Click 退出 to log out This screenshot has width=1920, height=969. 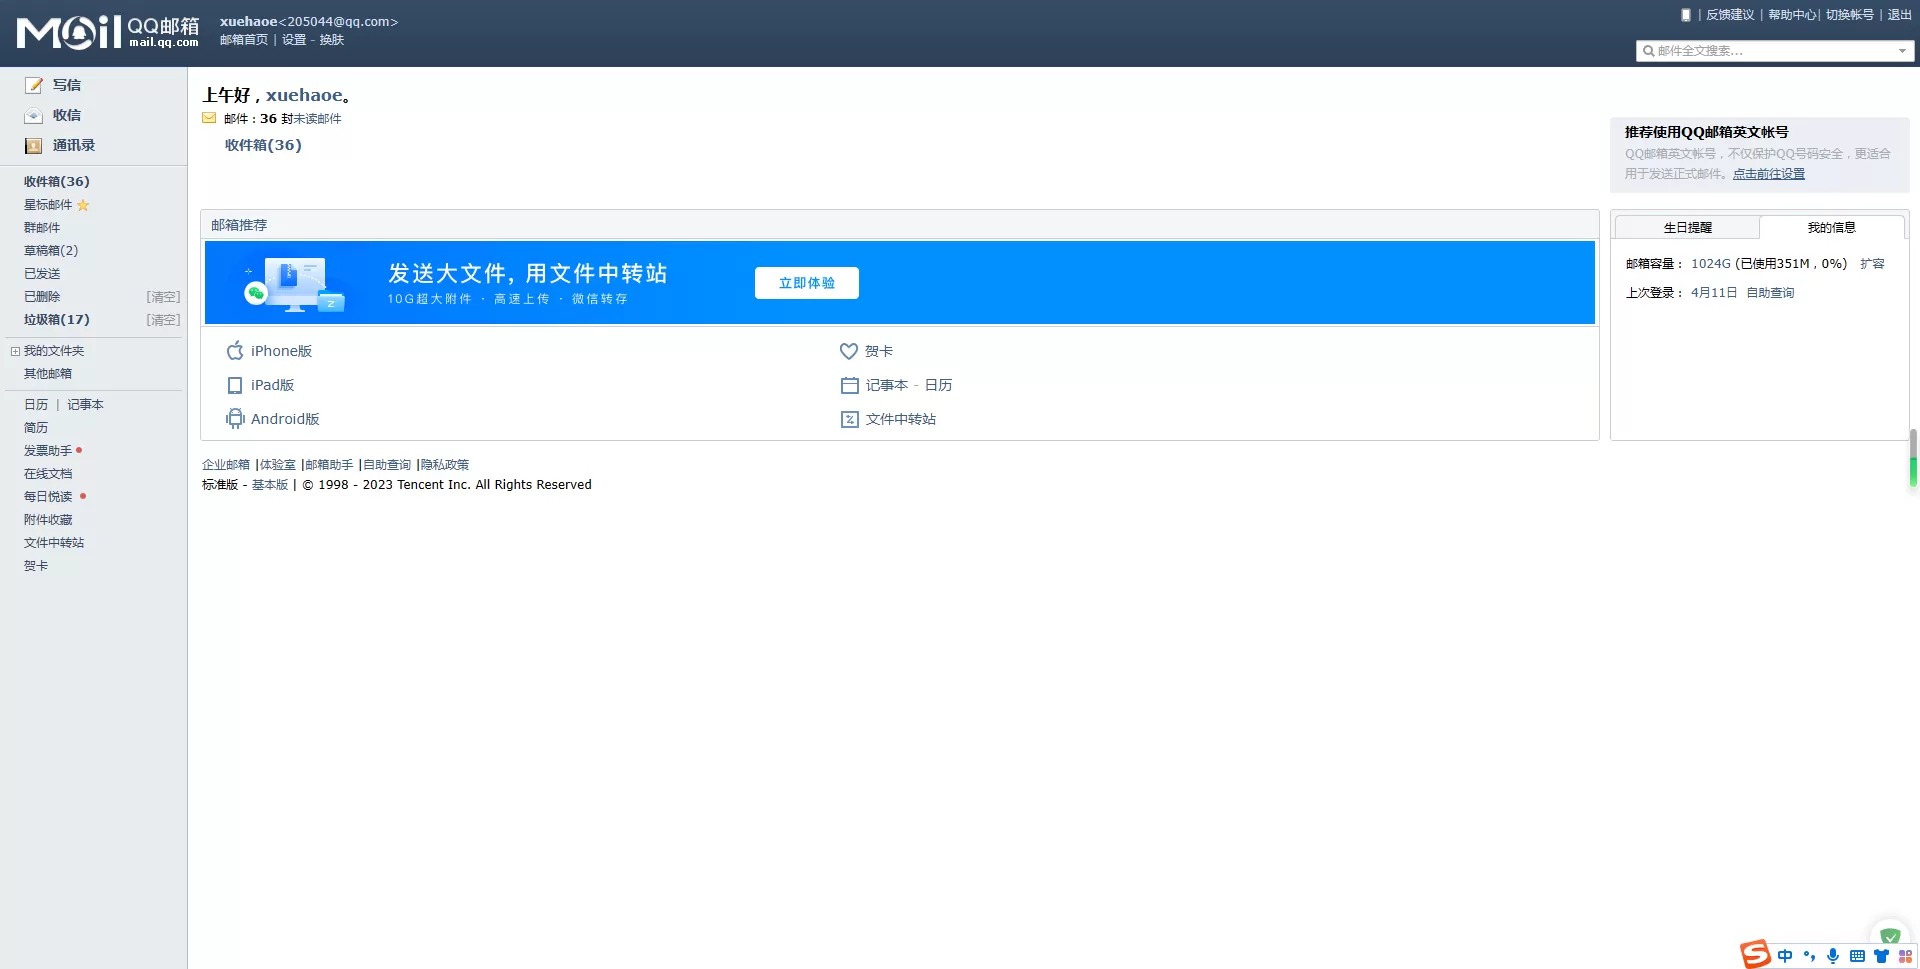click(x=1899, y=15)
